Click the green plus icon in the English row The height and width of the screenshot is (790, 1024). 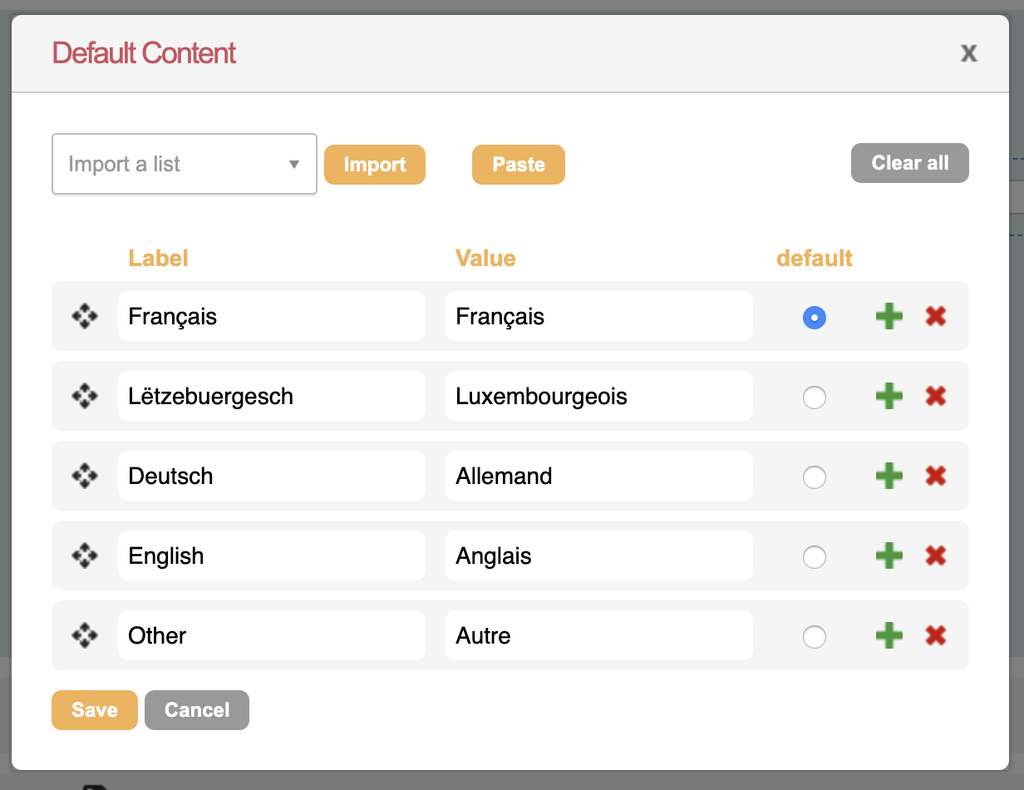(x=889, y=556)
